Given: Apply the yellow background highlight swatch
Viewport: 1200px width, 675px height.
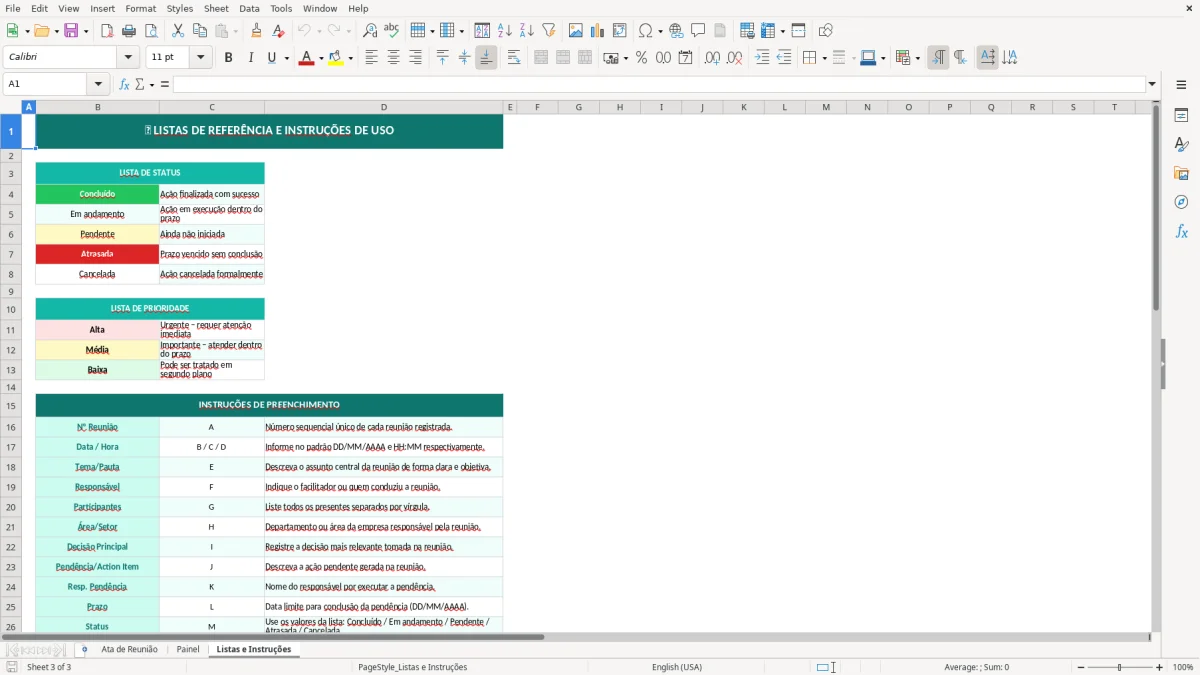Looking at the screenshot, I should pos(335,58).
